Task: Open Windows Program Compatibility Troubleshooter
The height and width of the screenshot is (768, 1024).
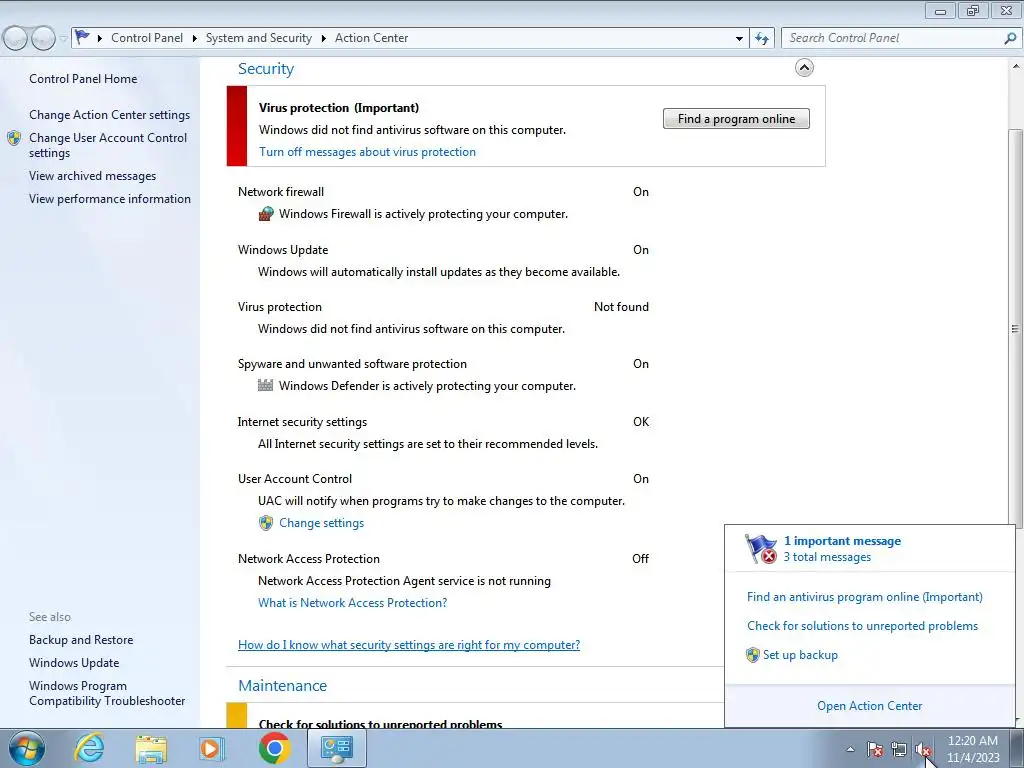Action: (x=107, y=693)
